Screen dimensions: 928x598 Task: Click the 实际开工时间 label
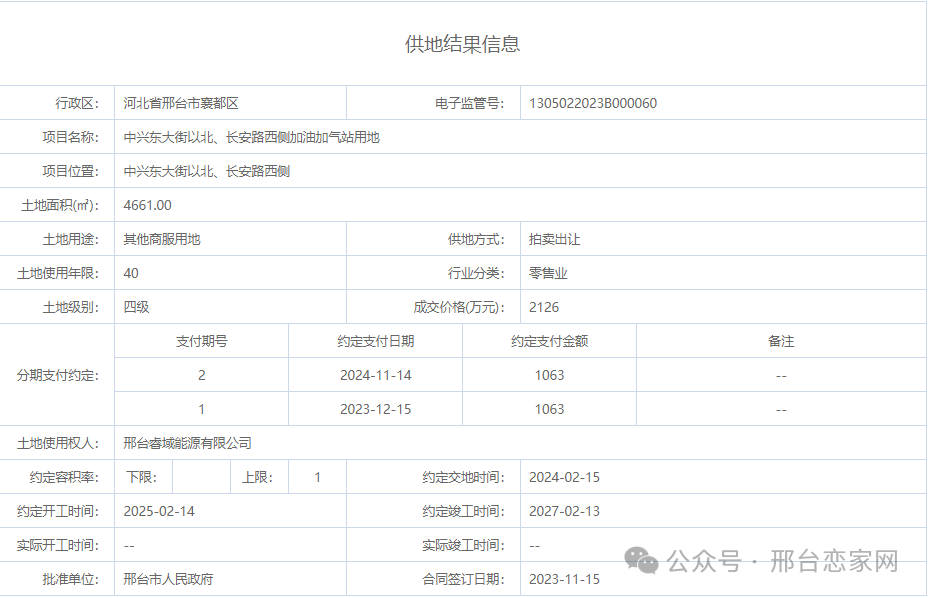point(58,545)
